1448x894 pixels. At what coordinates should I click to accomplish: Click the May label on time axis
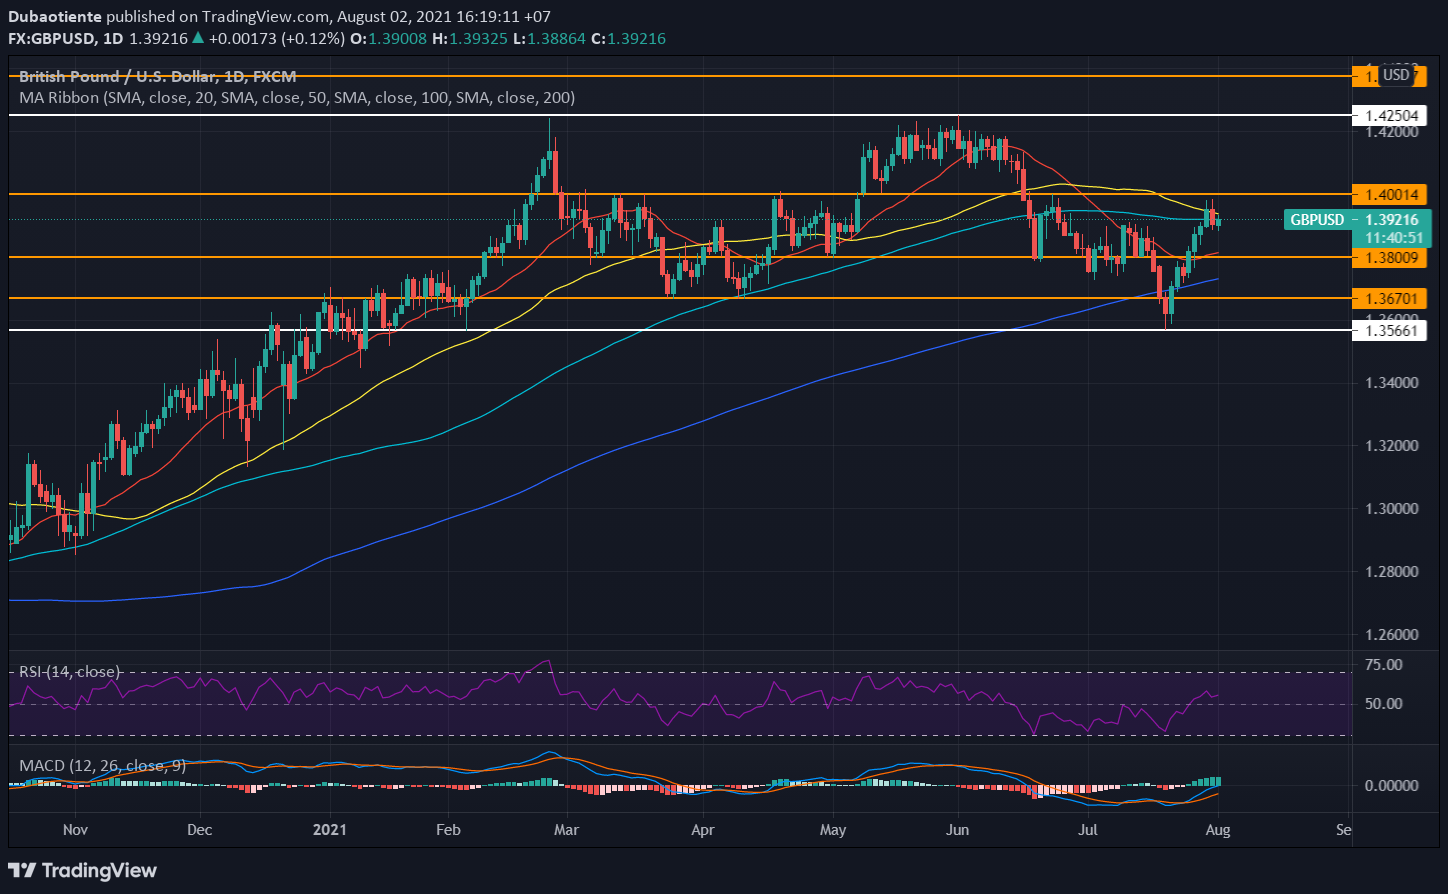[x=833, y=830]
